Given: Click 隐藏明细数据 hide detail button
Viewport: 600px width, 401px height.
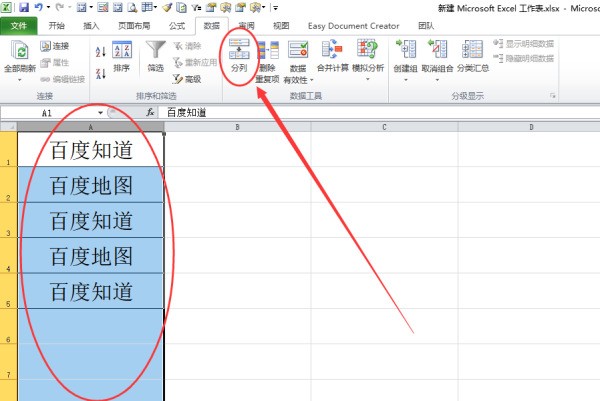Looking at the screenshot, I should click(x=523, y=59).
